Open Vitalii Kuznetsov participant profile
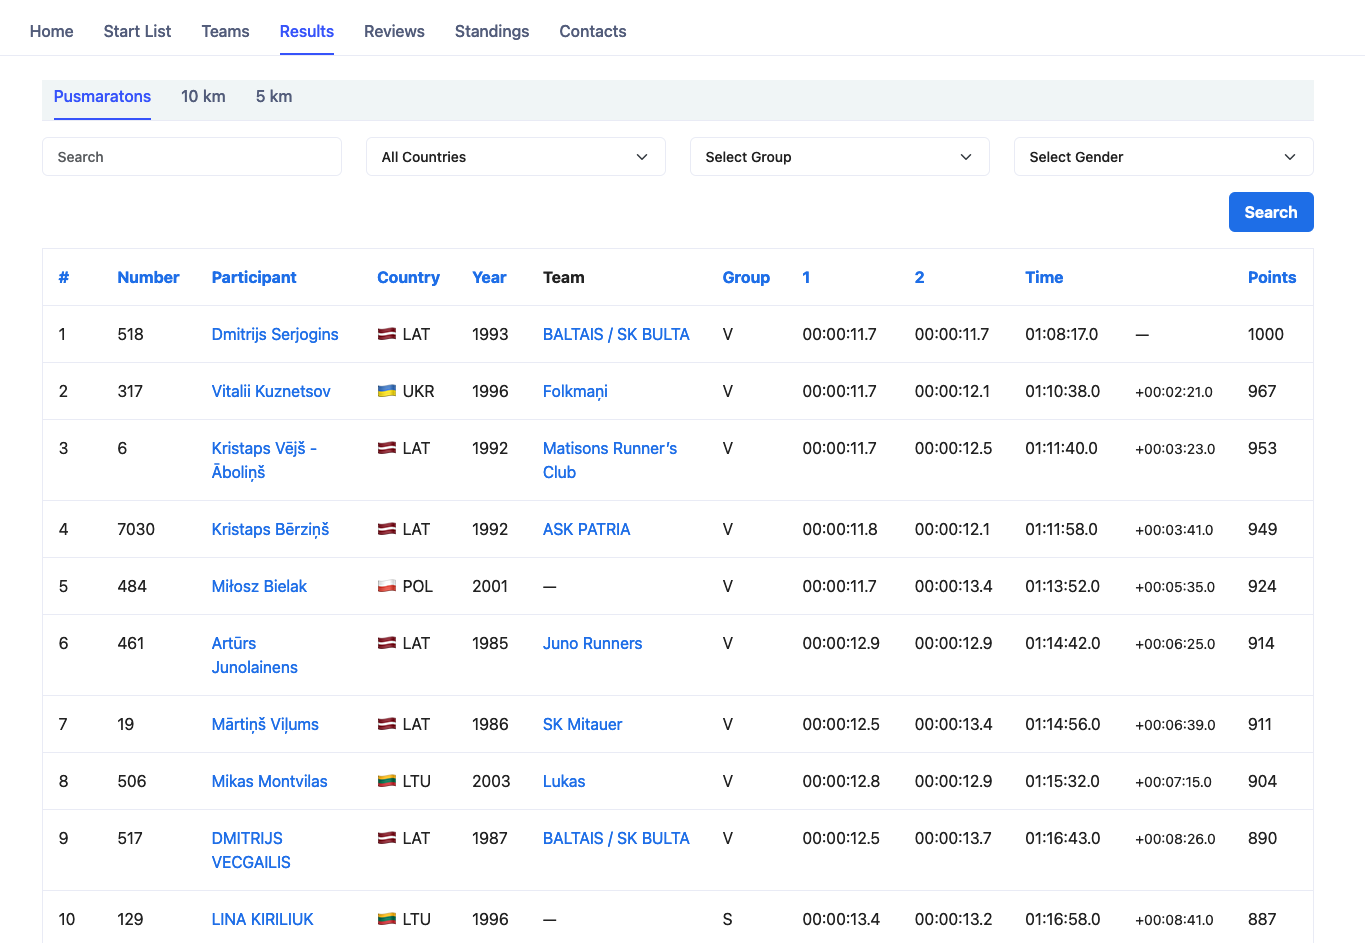The width and height of the screenshot is (1365, 943). 271,391
